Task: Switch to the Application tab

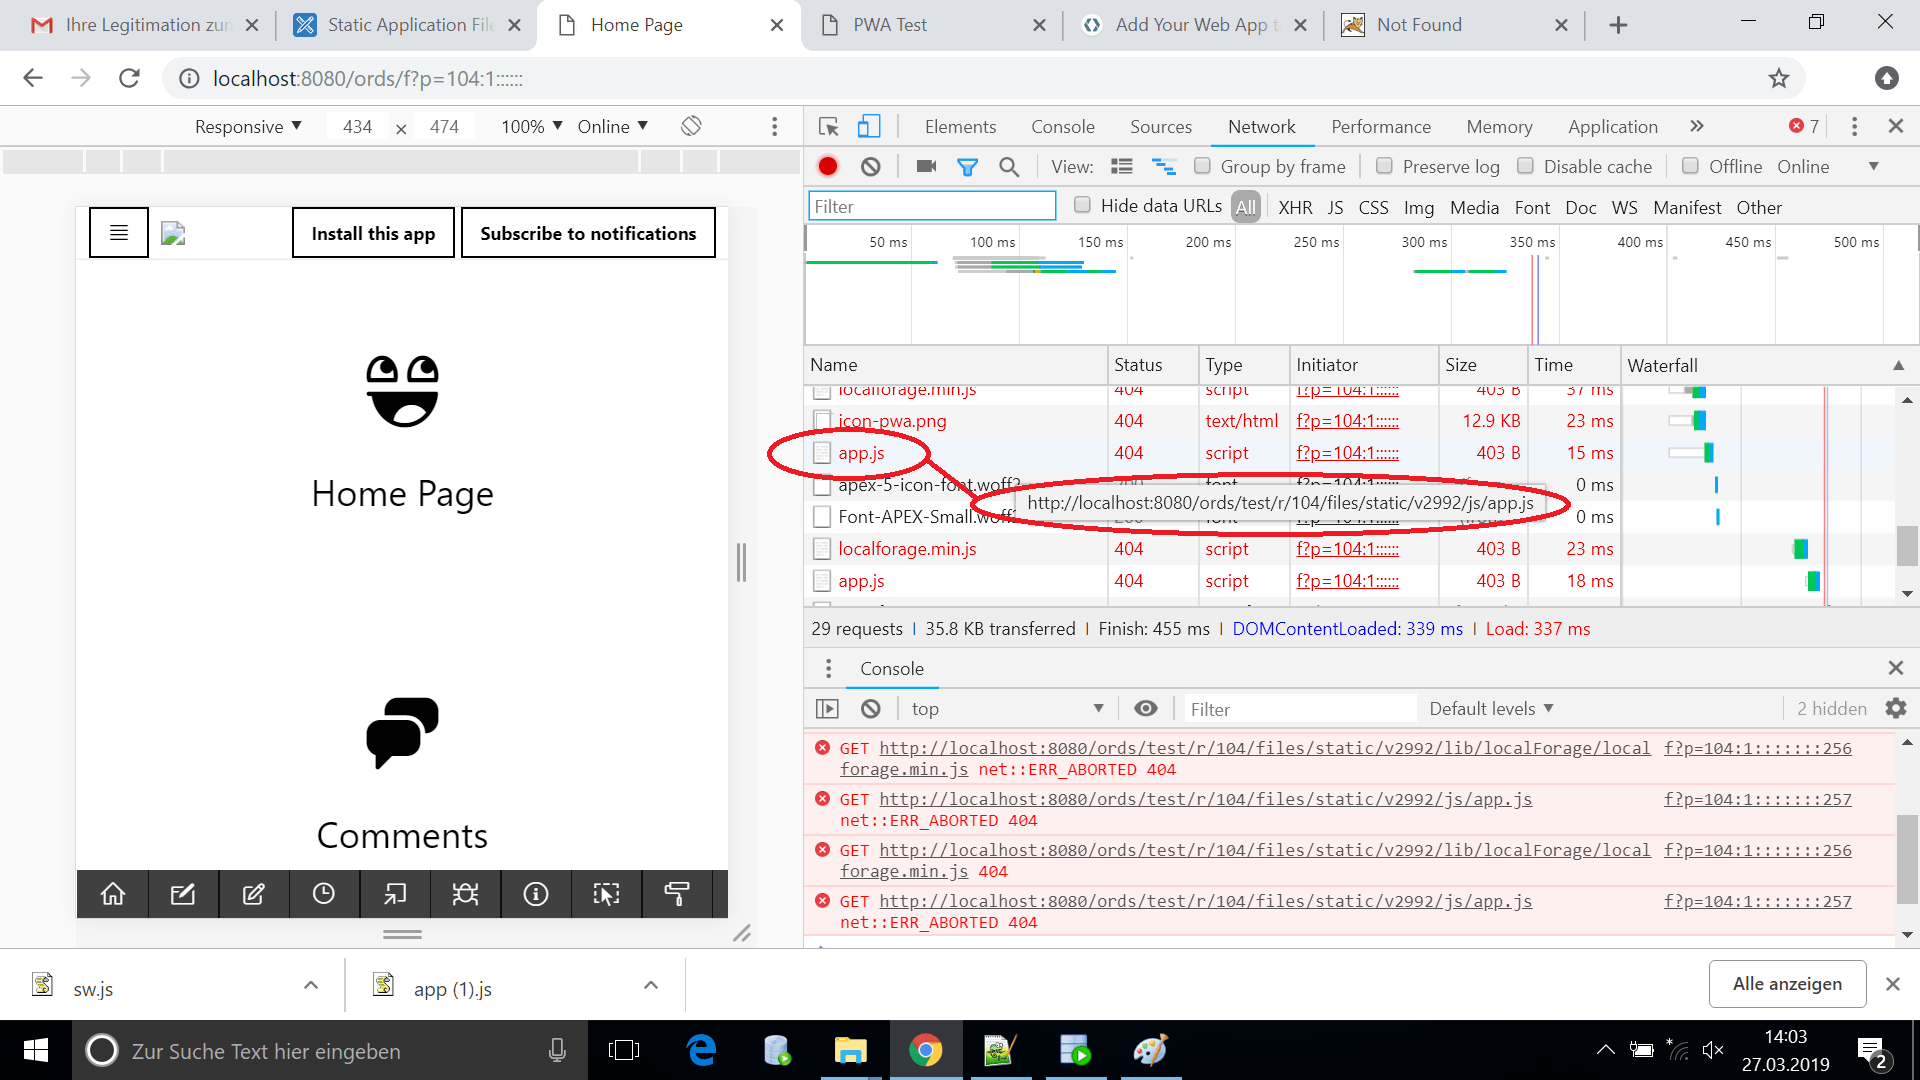Action: 1612,127
